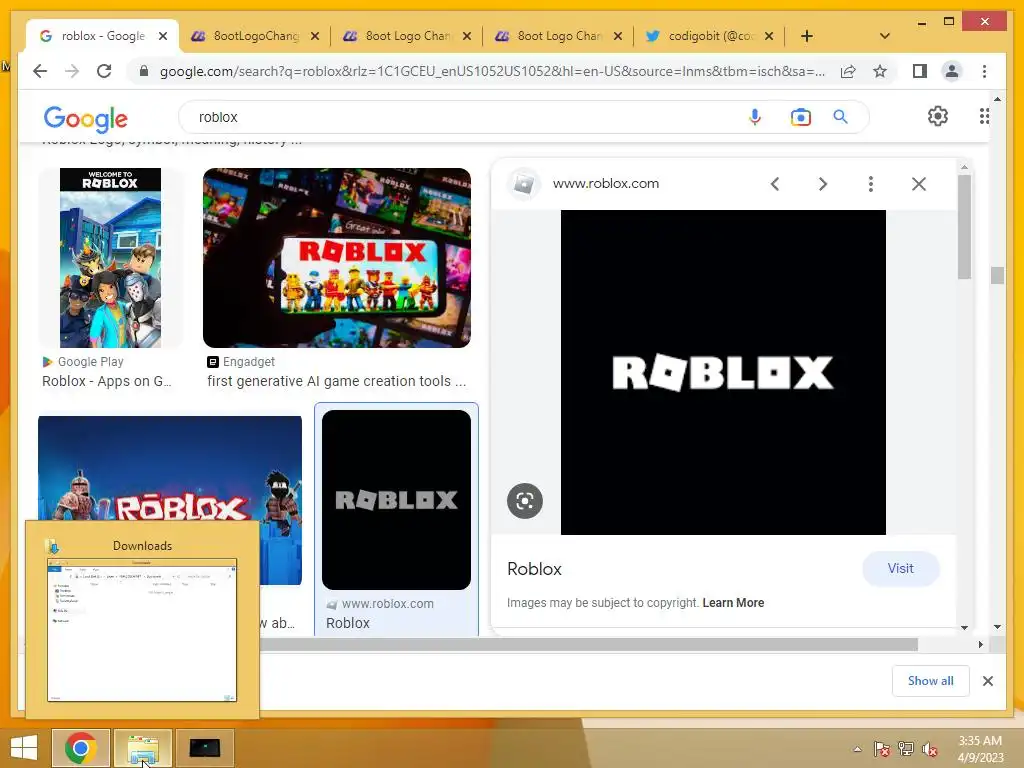Click the large Roblox logo preview image

[x=723, y=372]
